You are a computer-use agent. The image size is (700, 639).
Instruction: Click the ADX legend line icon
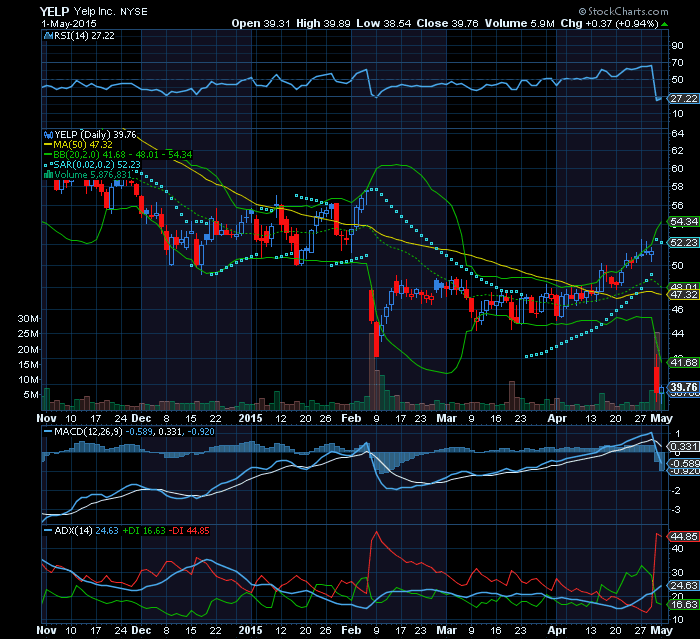48,530
